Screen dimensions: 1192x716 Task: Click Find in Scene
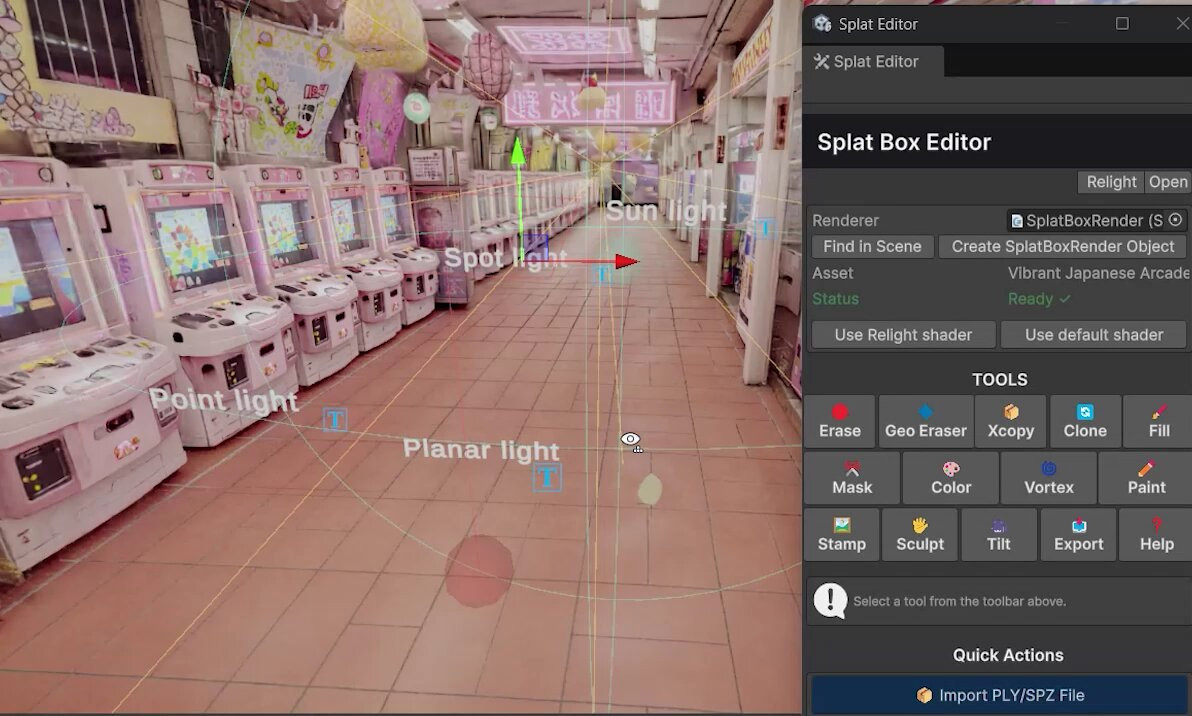tap(872, 246)
